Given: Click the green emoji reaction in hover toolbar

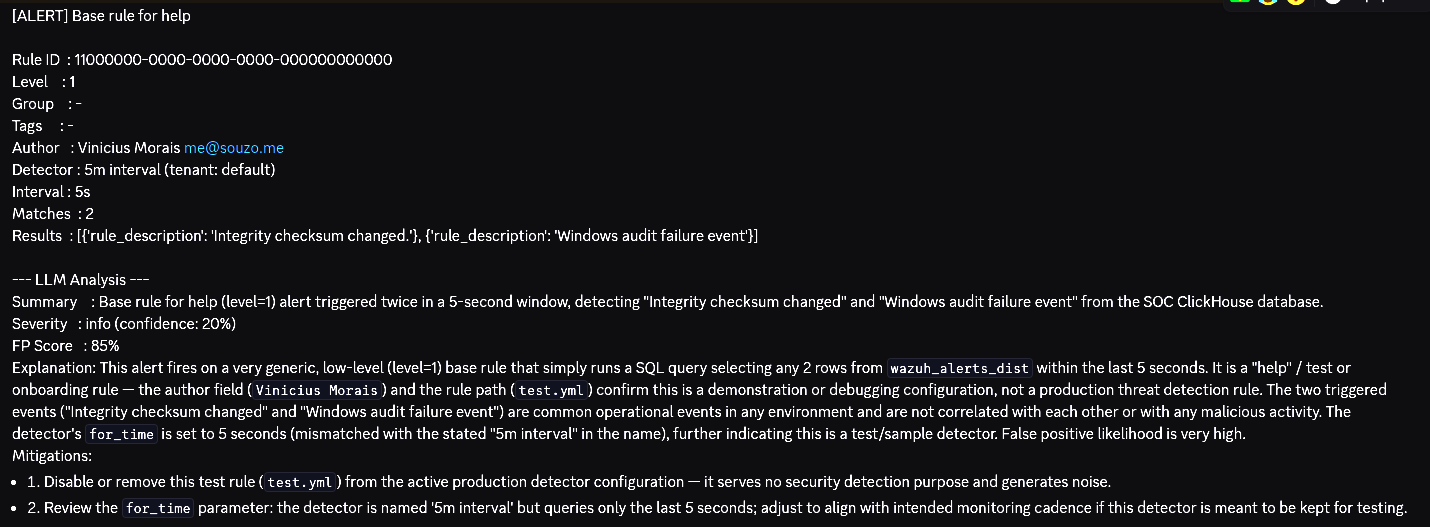Looking at the screenshot, I should click(x=1240, y=2).
